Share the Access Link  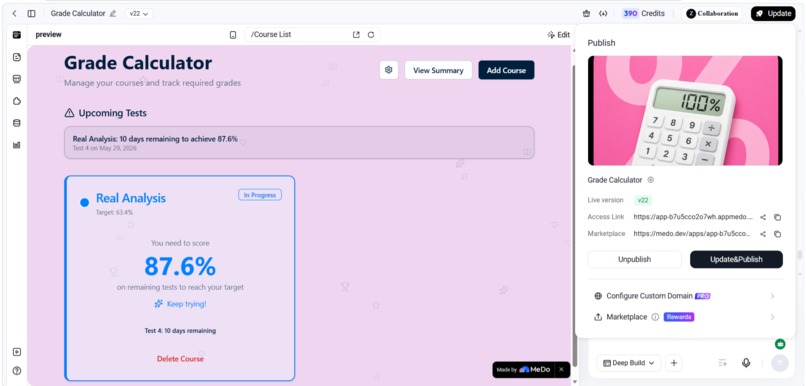(763, 217)
